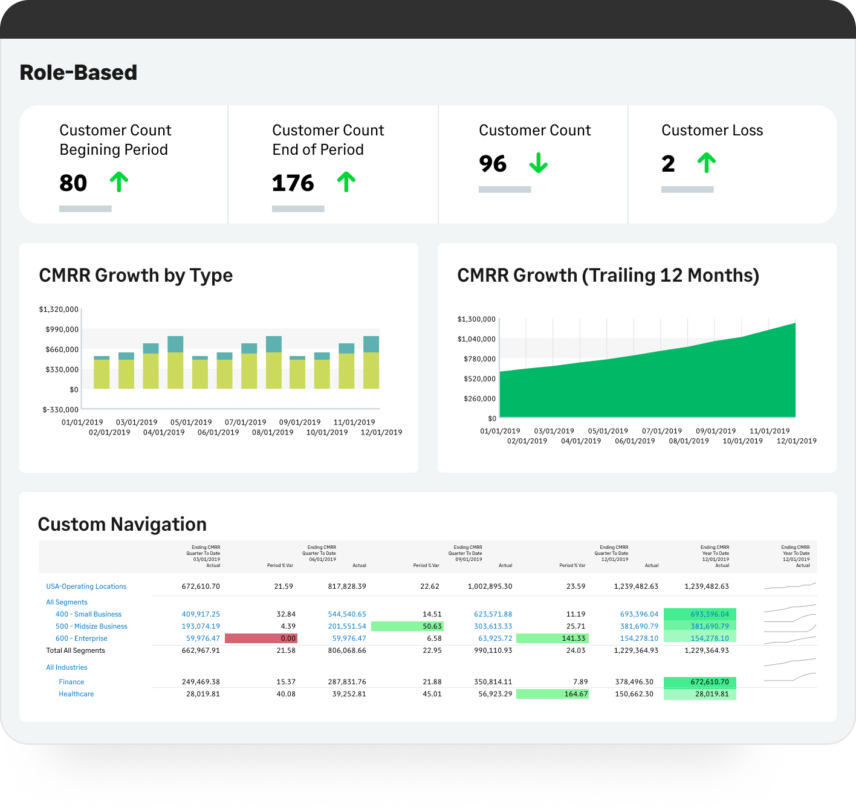Click green down arrow beside 96
The image size is (856, 810).
(538, 163)
